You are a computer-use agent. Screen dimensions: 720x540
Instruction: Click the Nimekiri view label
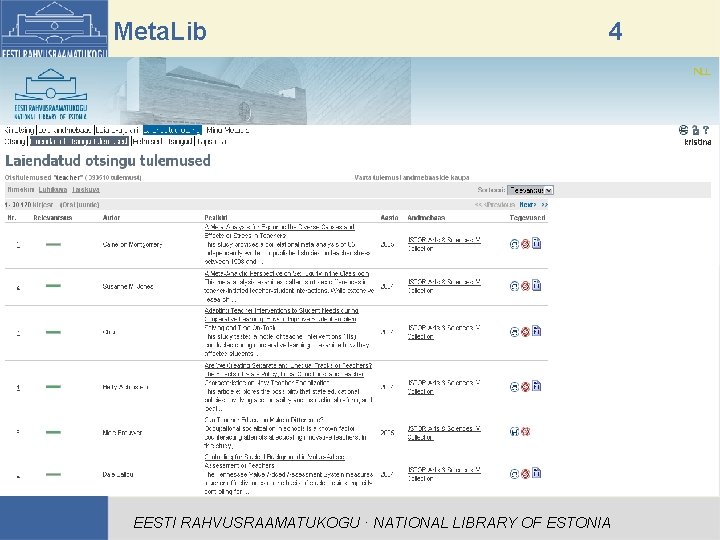[x=21, y=190]
